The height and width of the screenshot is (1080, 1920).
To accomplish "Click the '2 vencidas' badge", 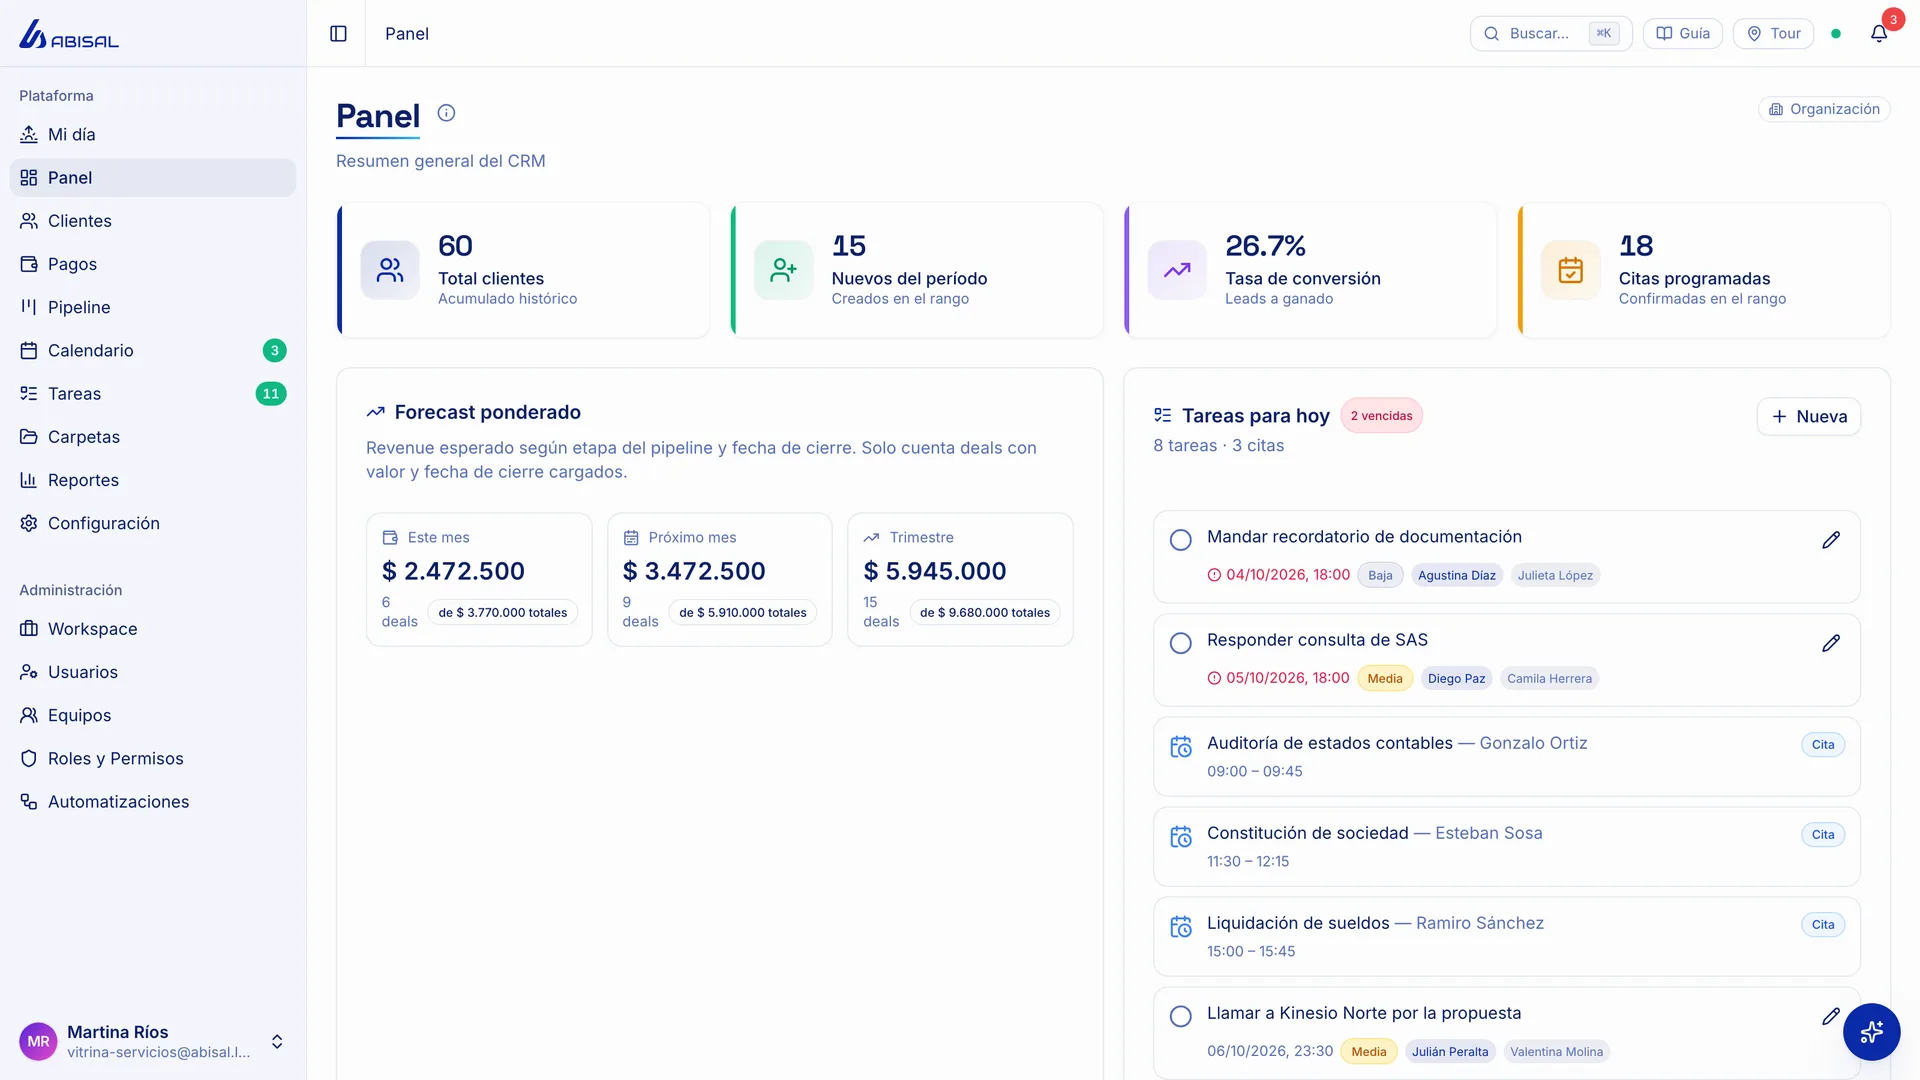I will pos(1381,416).
